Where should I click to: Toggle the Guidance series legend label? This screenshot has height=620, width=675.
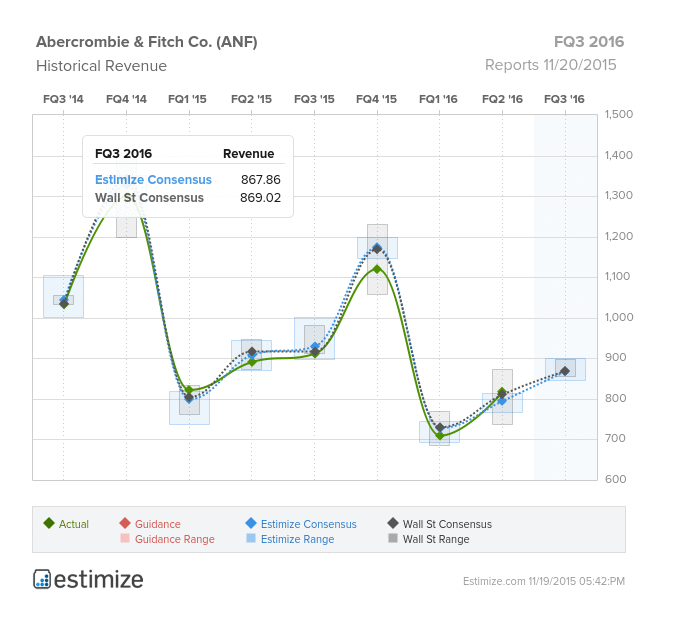click(158, 524)
